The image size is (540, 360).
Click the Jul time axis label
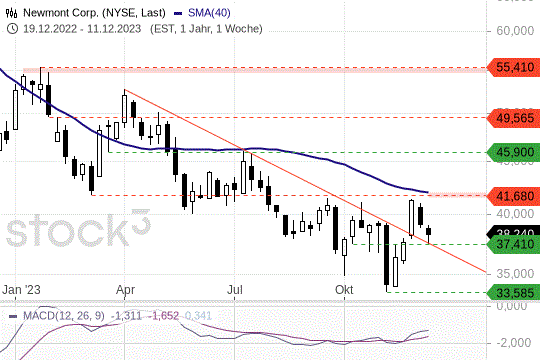coord(235,290)
